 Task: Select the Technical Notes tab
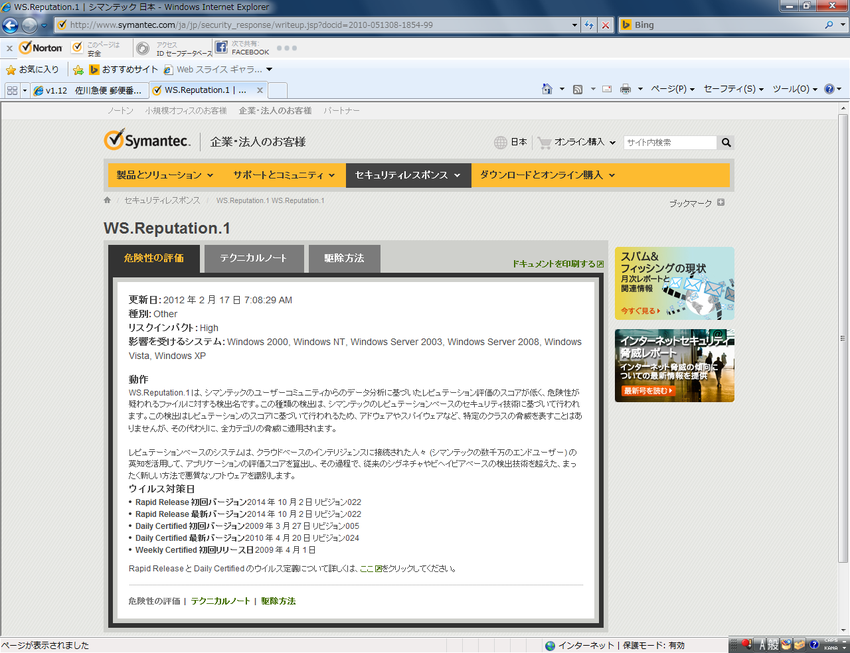254,258
